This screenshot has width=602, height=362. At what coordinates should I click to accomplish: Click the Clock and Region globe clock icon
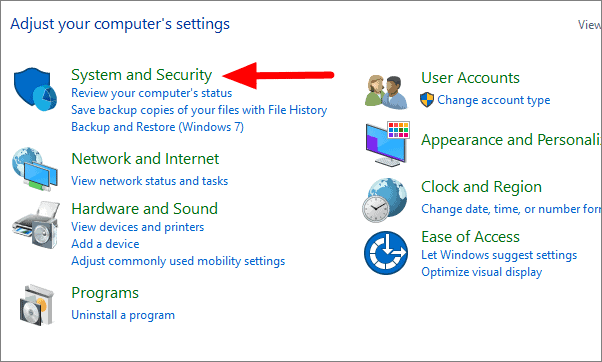[384, 200]
